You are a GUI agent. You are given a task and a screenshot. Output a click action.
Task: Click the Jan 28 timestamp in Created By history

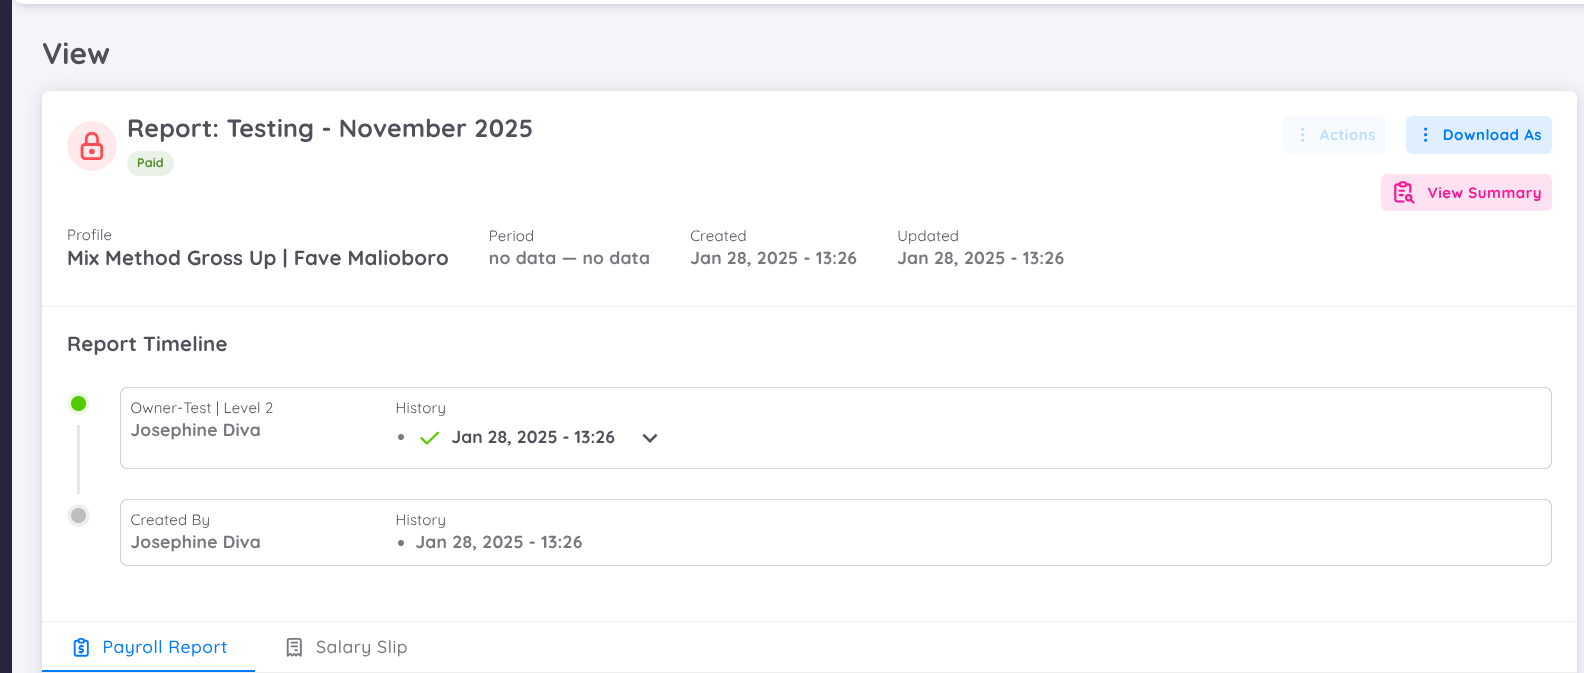(x=499, y=542)
